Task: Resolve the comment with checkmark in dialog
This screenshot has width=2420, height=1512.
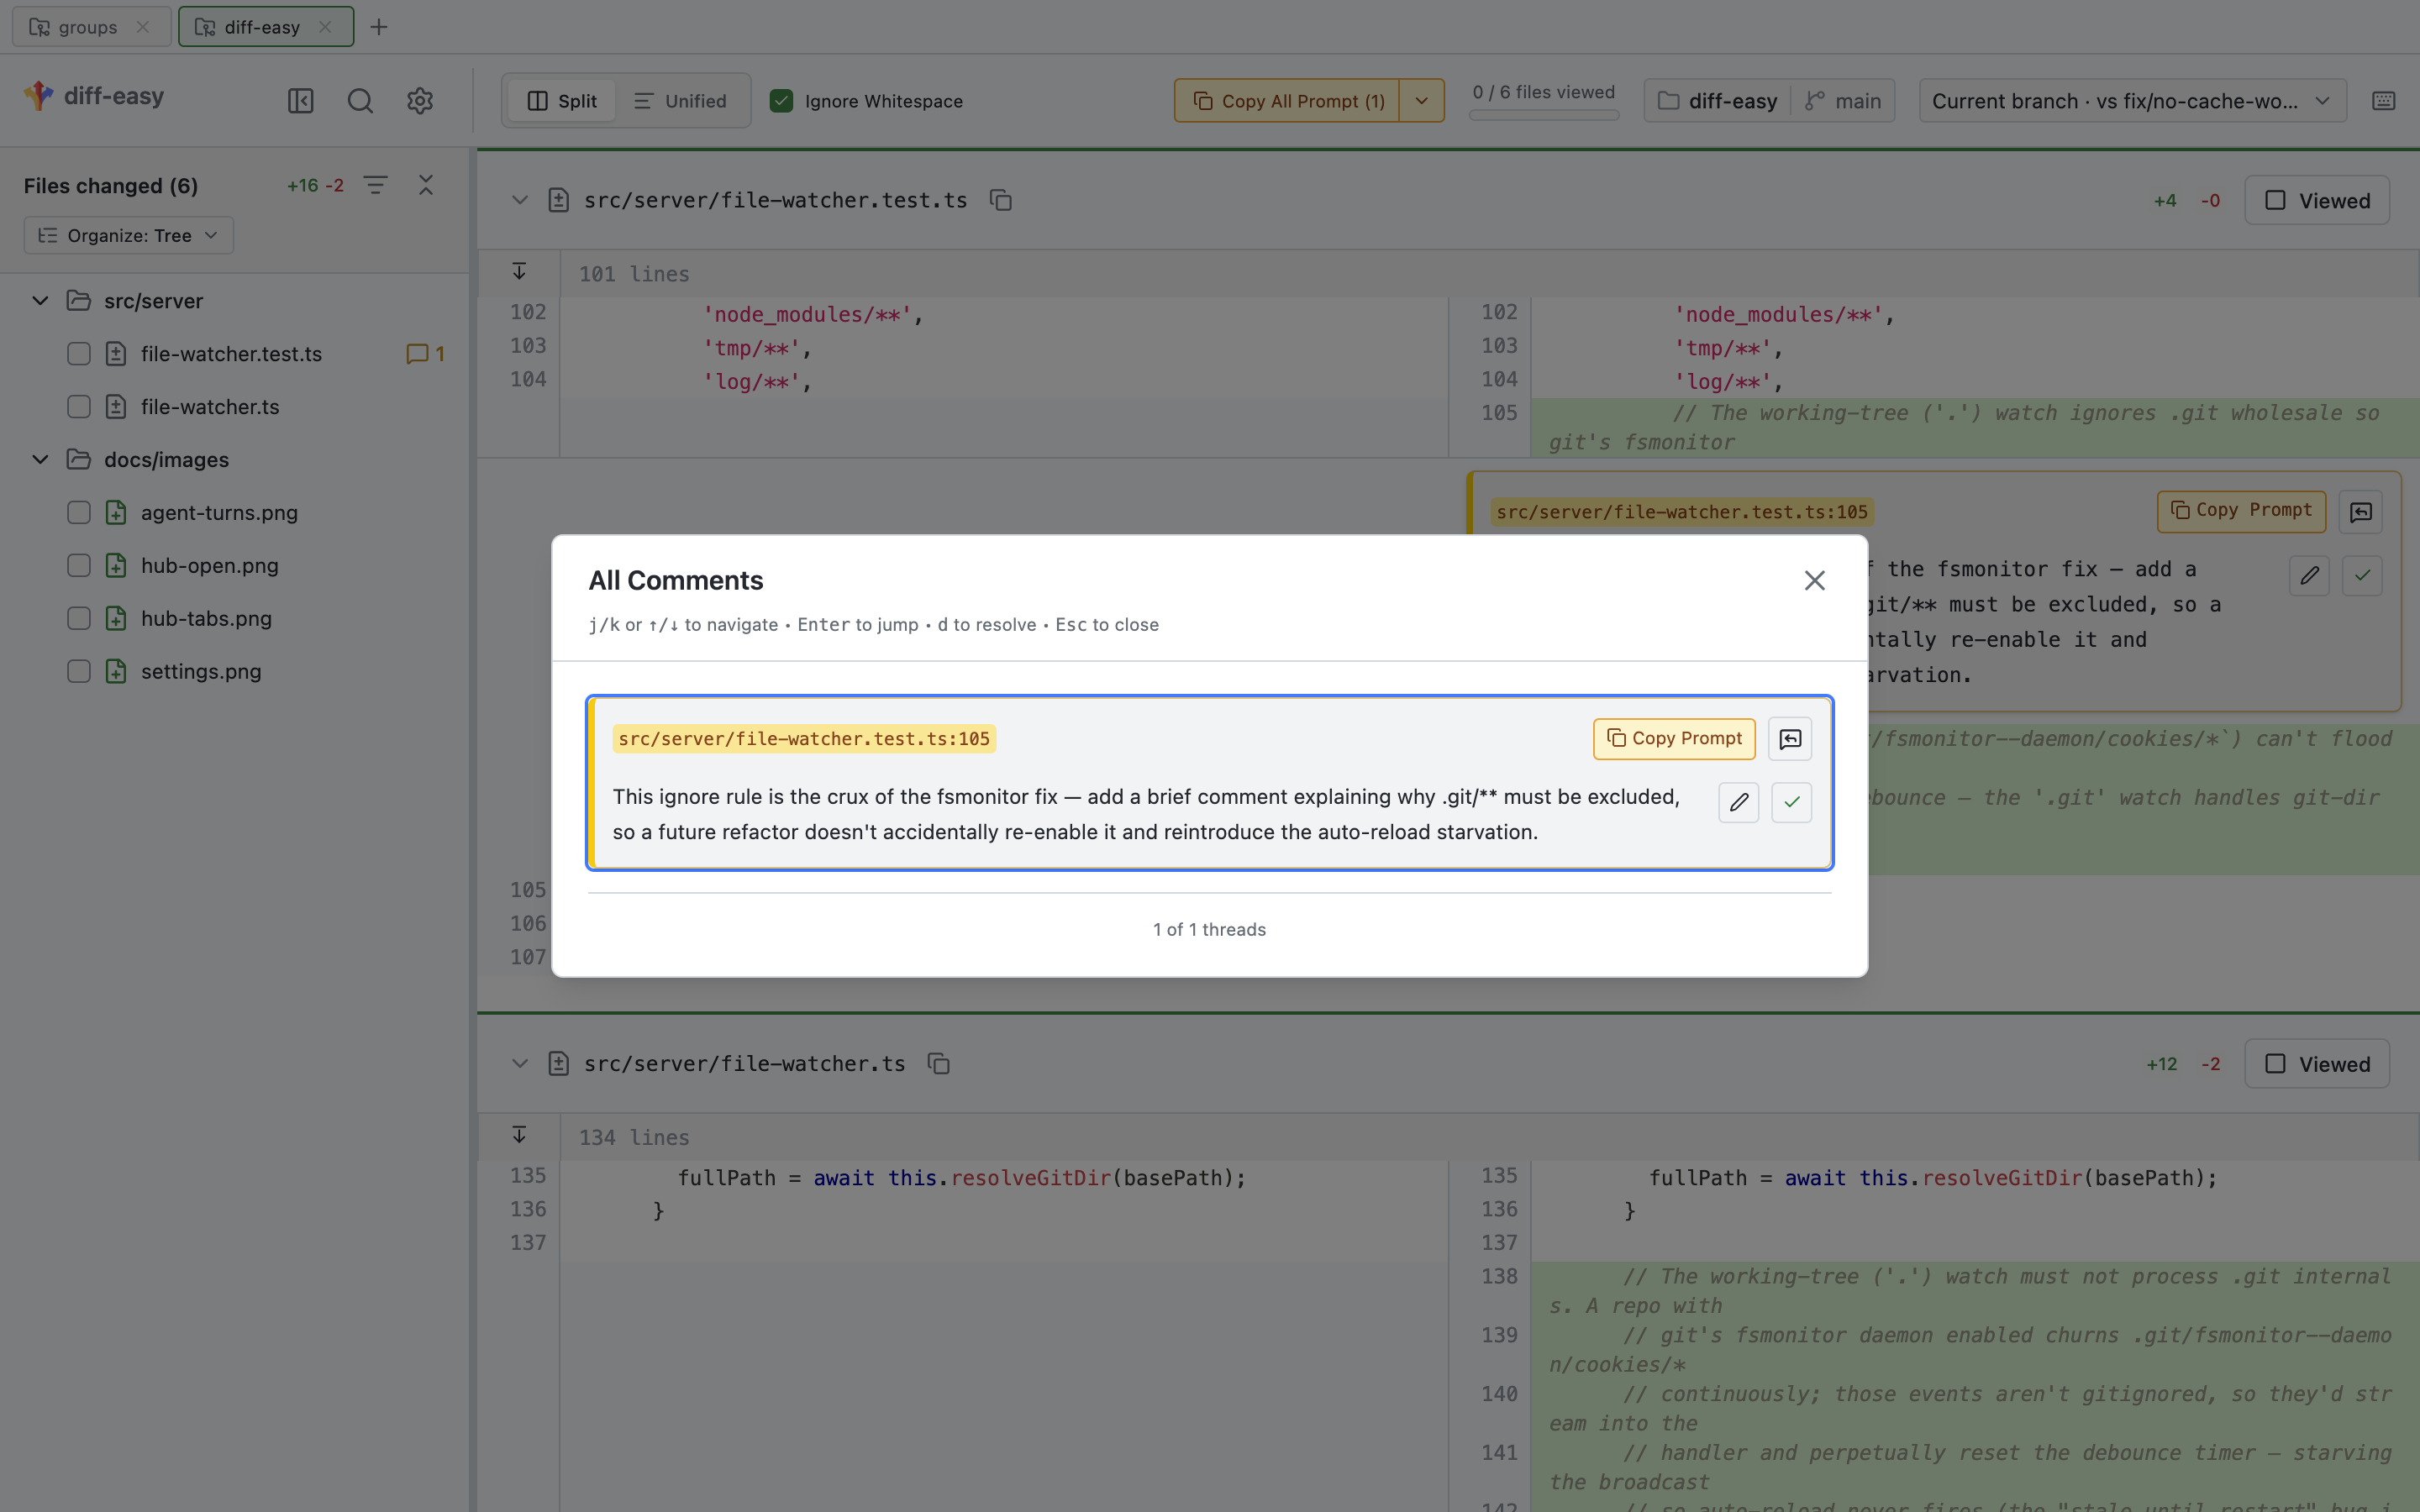Action: [x=1791, y=802]
